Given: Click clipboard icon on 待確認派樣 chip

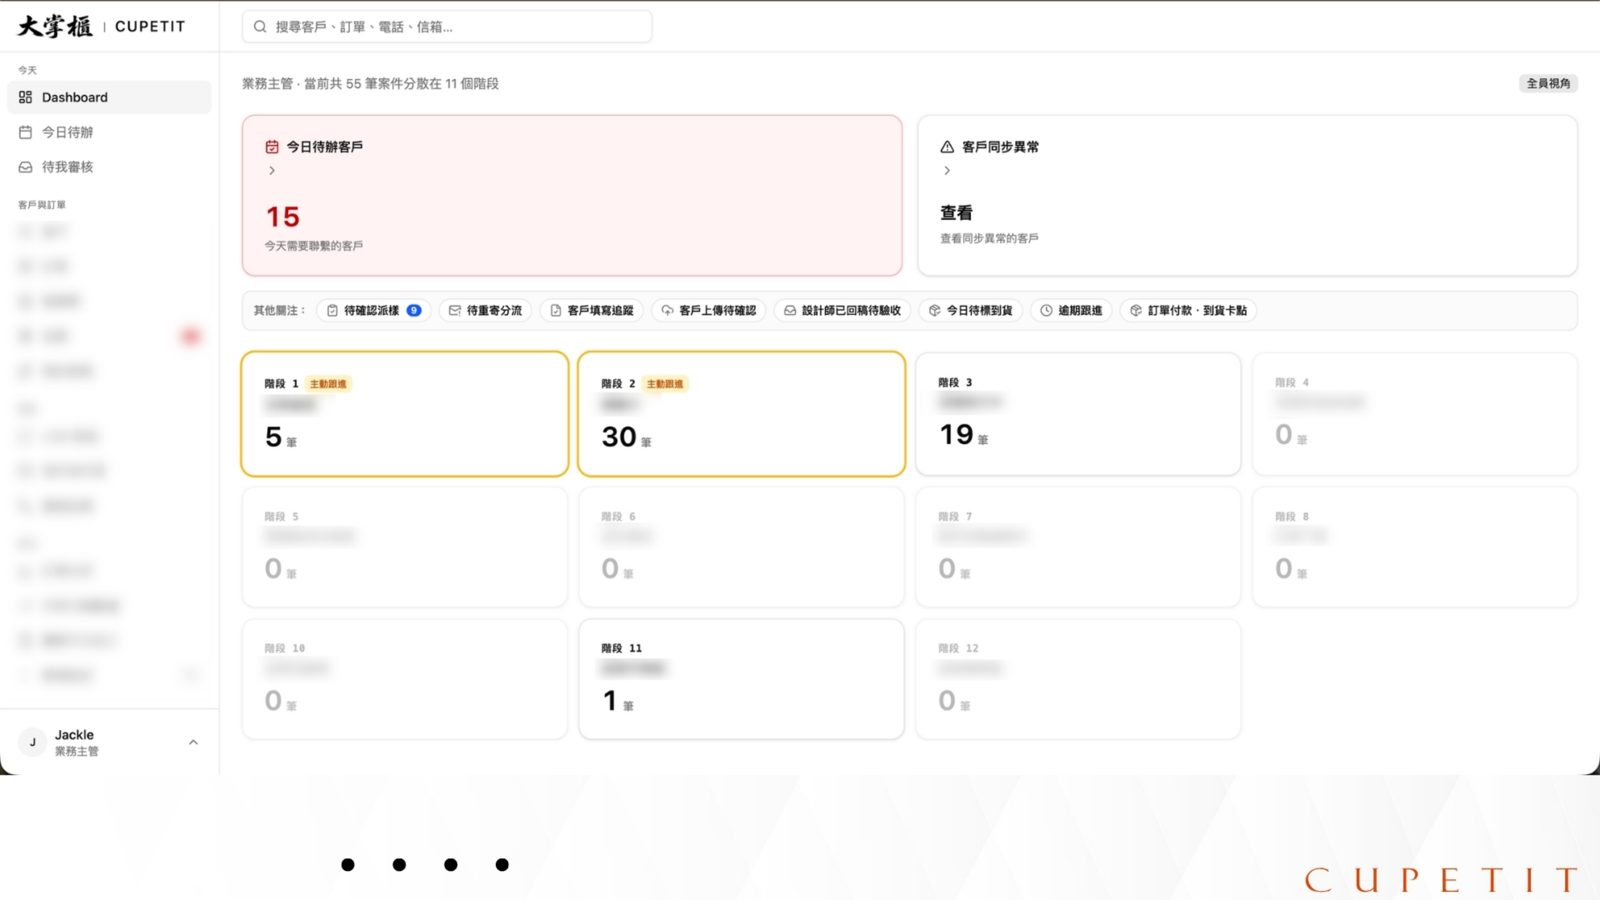Looking at the screenshot, I should tap(333, 311).
